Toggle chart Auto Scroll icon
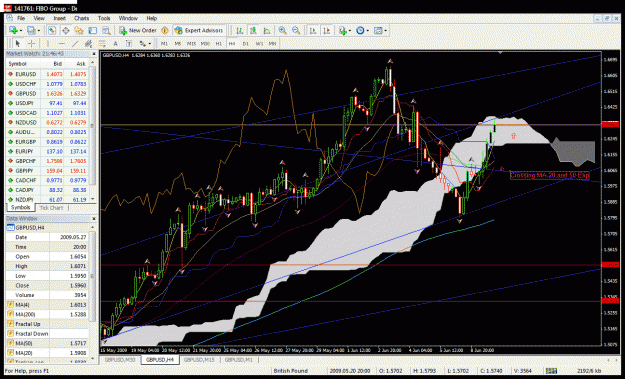The width and height of the screenshot is (625, 379). (x=313, y=30)
